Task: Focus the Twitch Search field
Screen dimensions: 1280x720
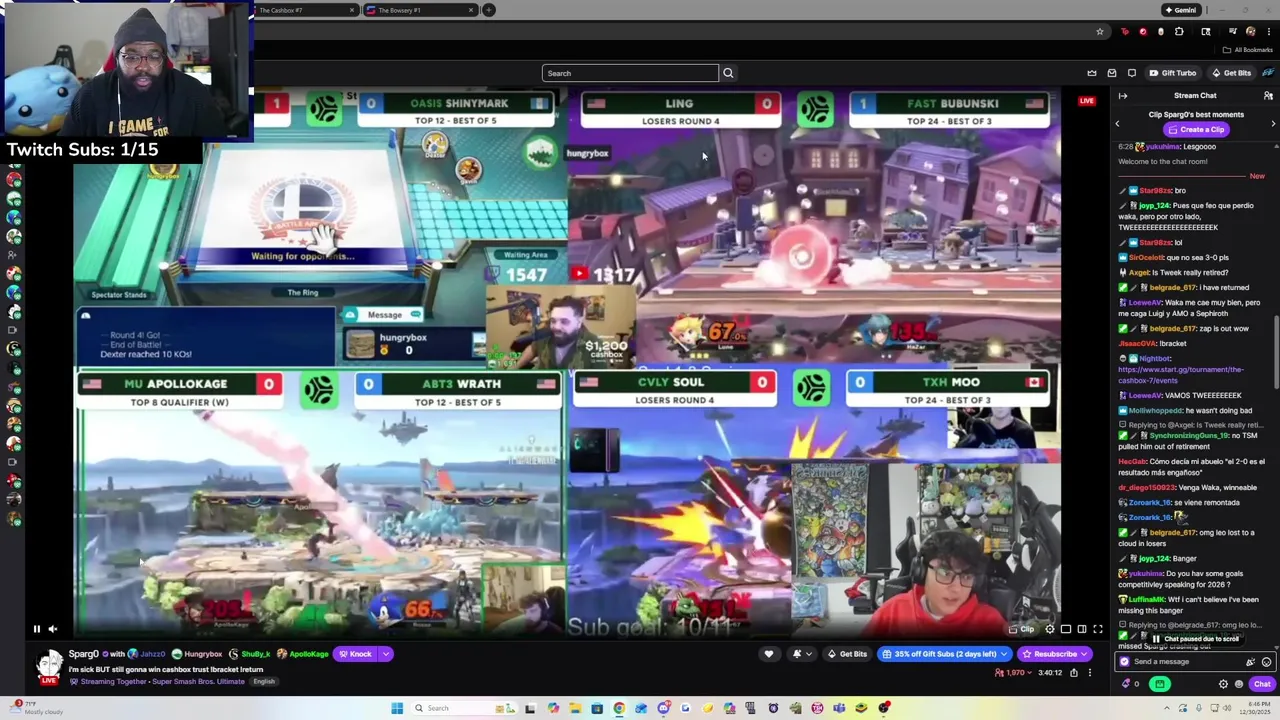Action: tap(630, 73)
